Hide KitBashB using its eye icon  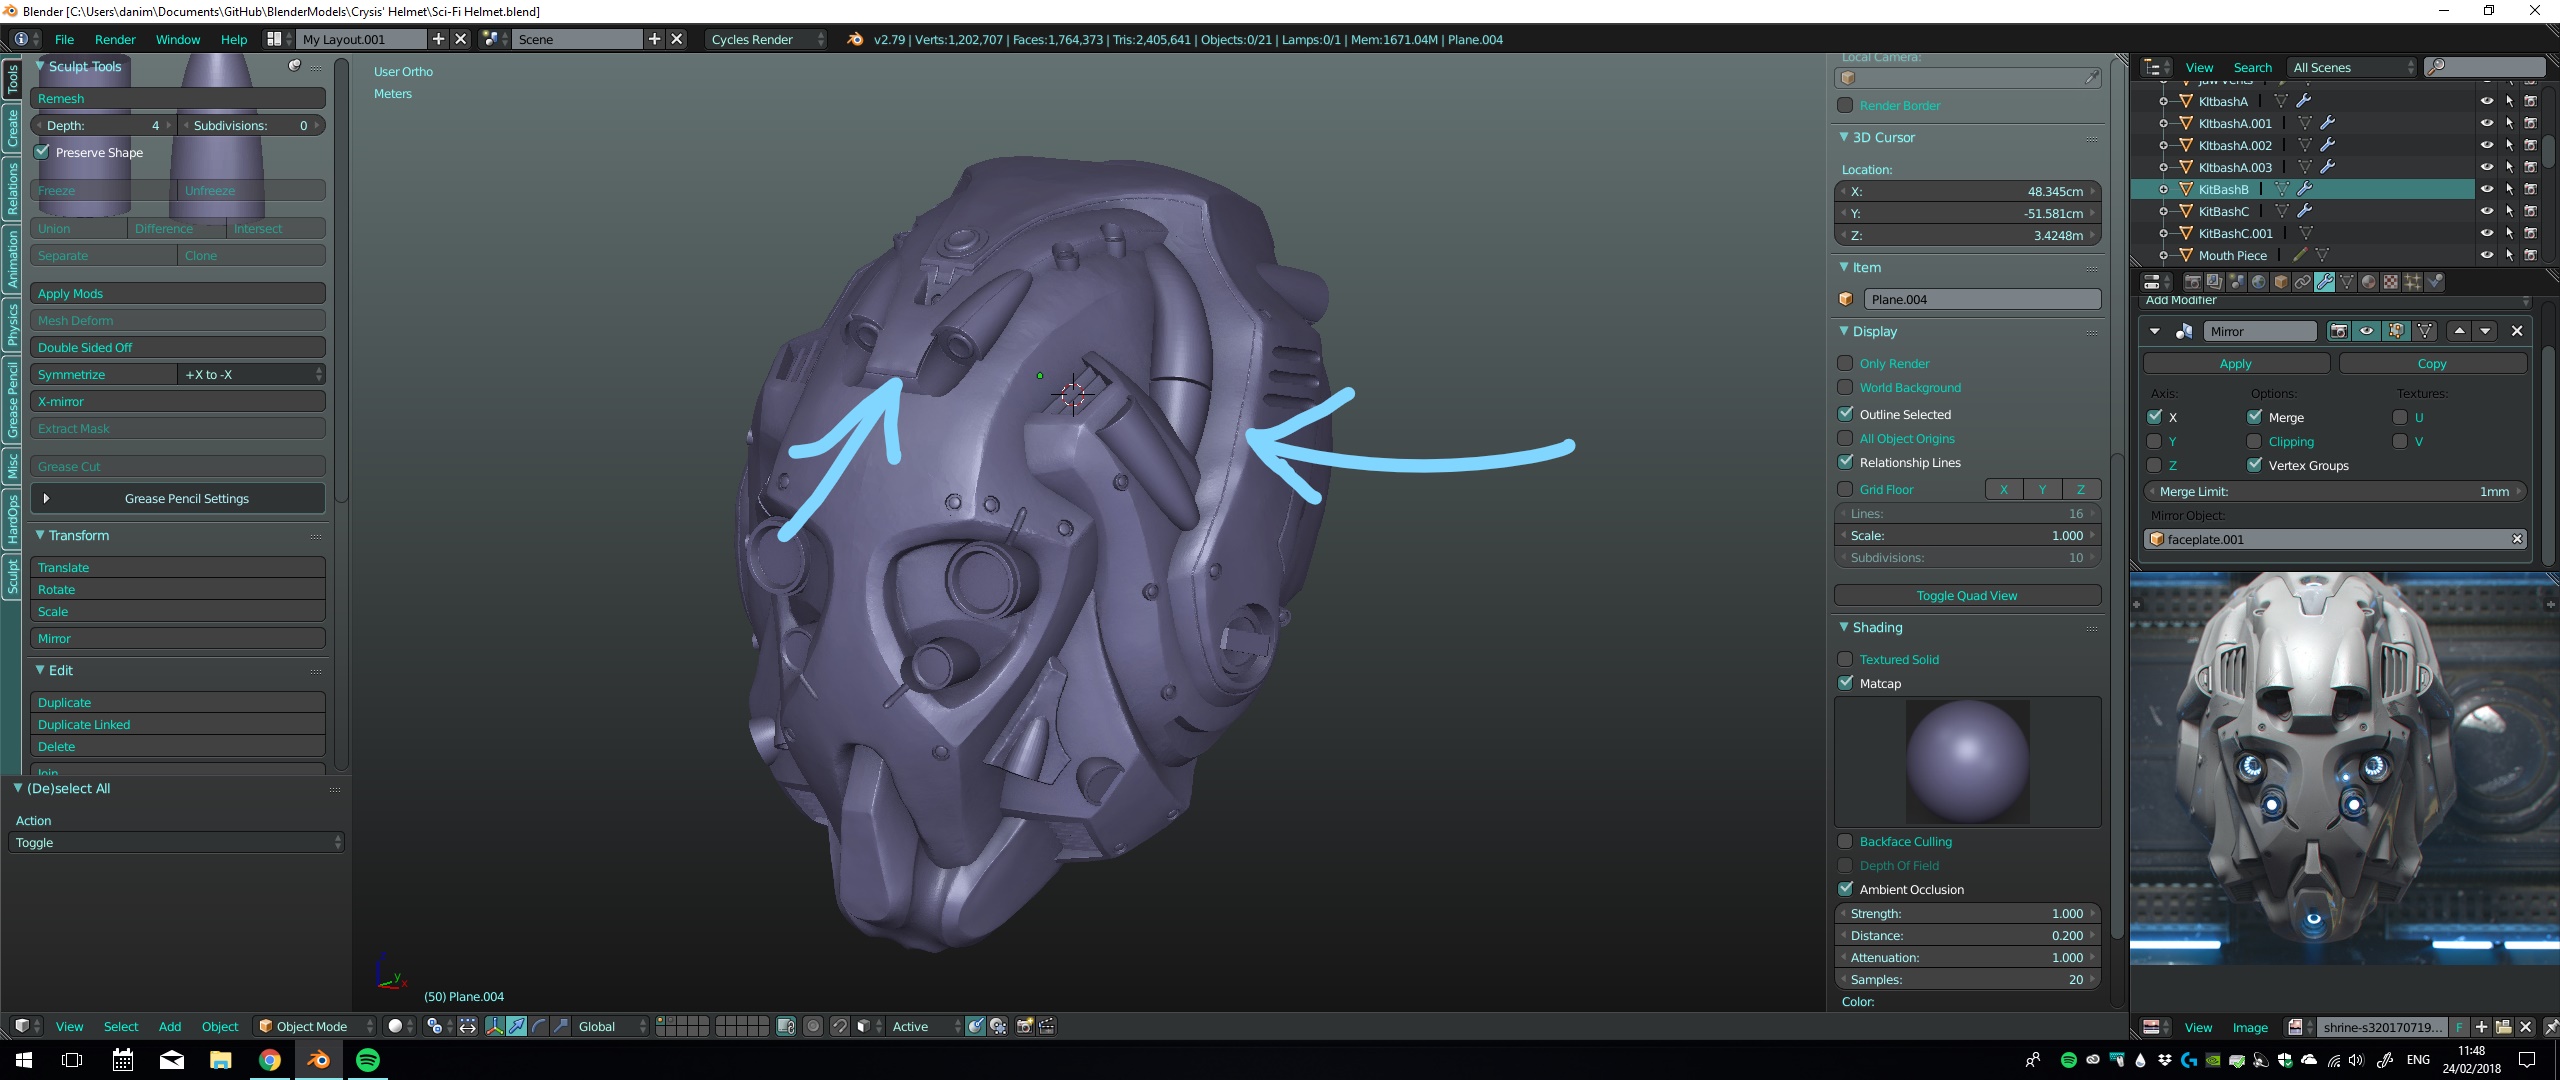[2486, 189]
